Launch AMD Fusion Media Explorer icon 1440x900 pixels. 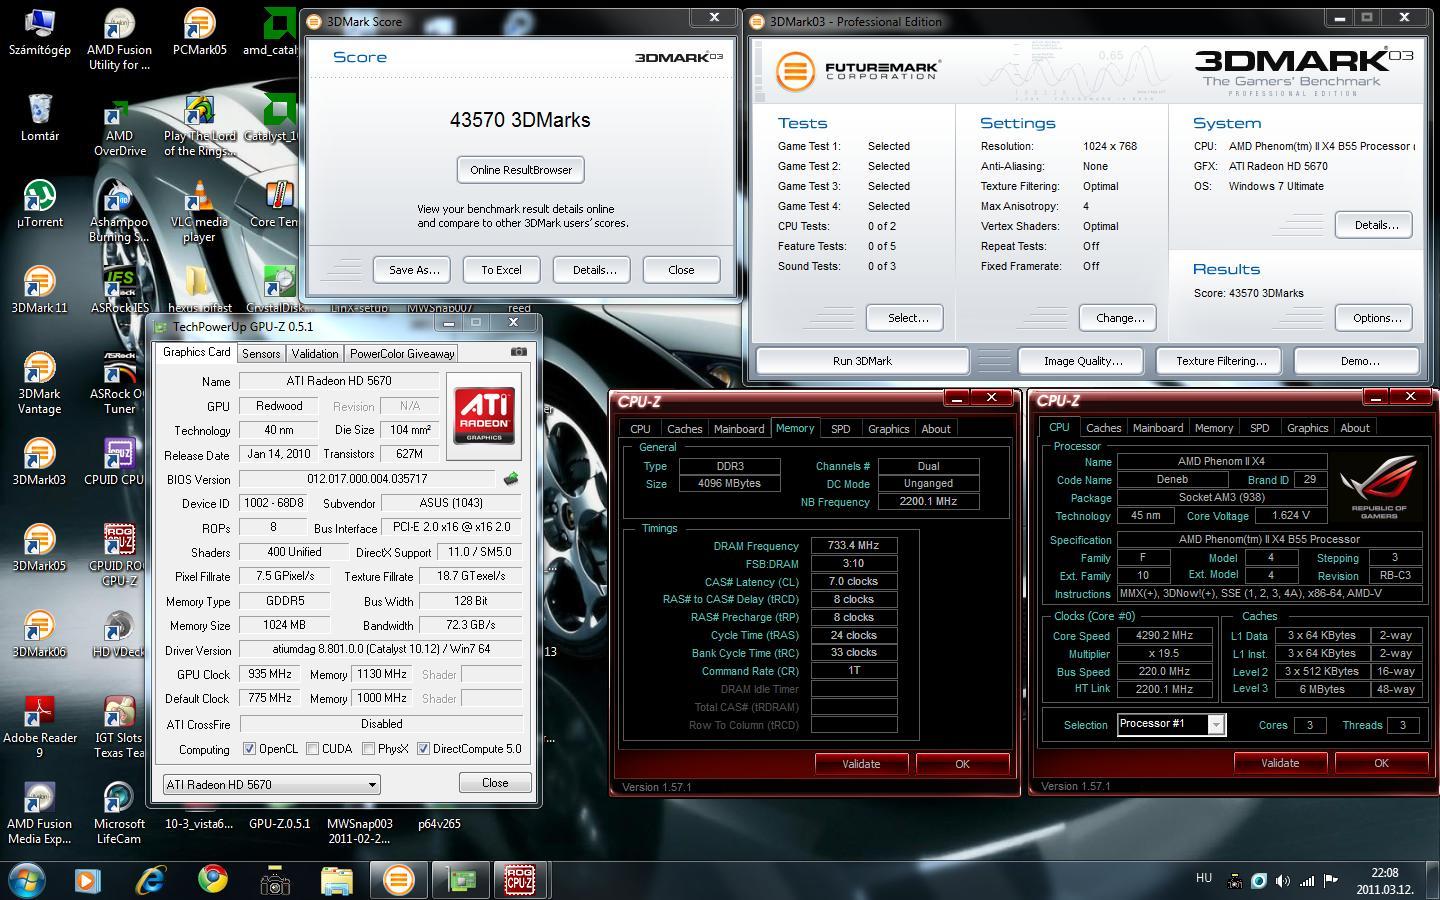pos(39,812)
